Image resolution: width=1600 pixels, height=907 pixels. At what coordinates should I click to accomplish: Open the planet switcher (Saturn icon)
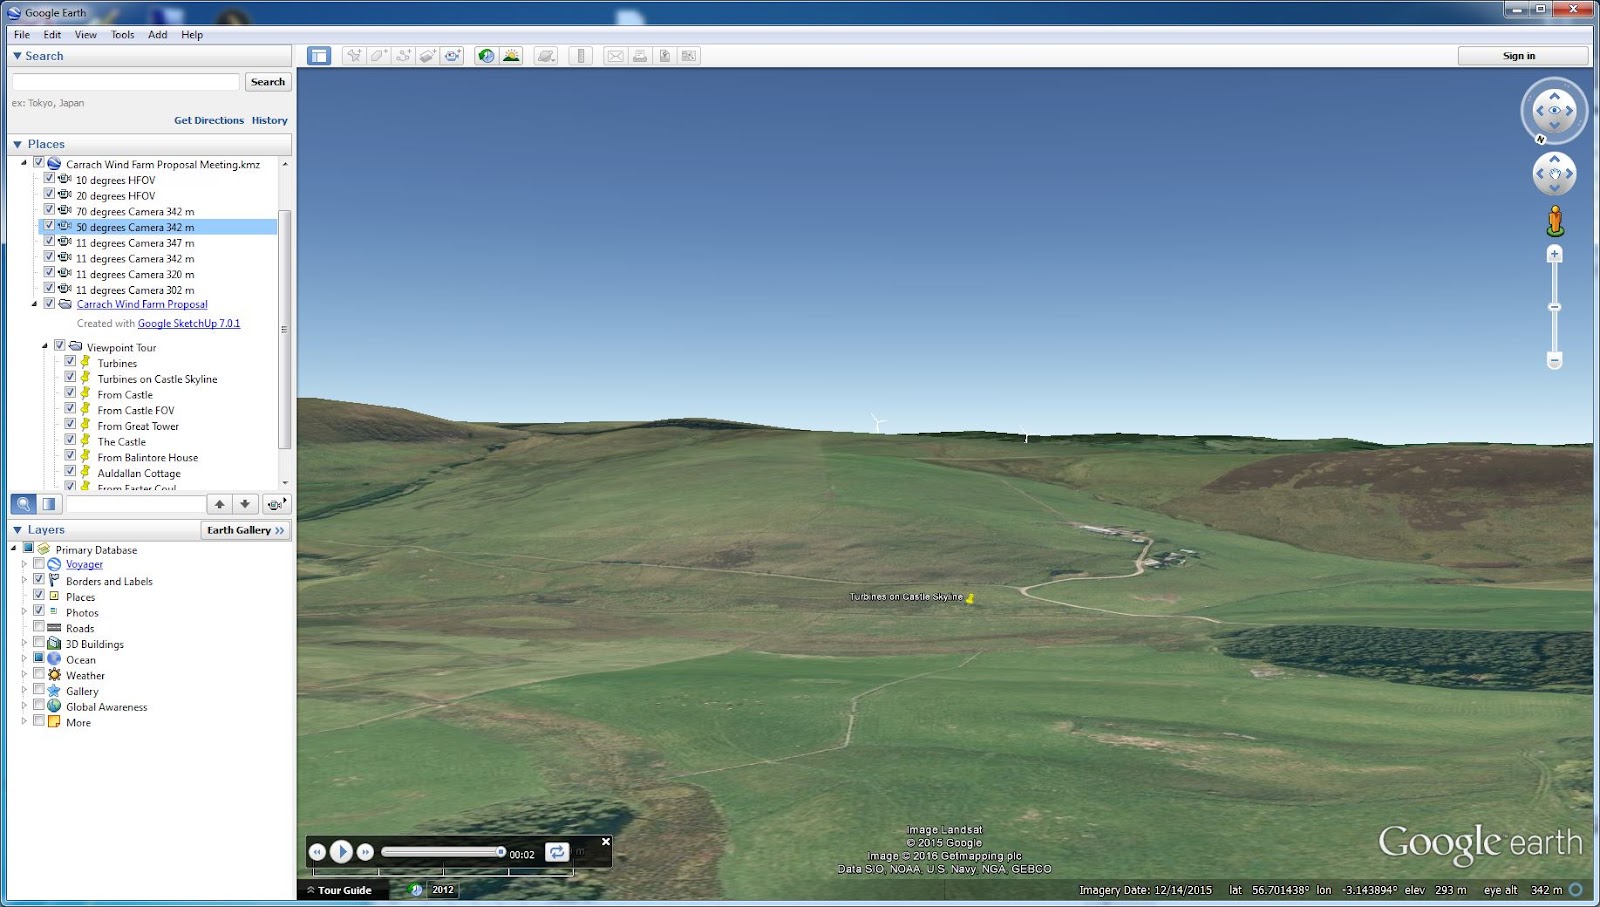pos(546,56)
